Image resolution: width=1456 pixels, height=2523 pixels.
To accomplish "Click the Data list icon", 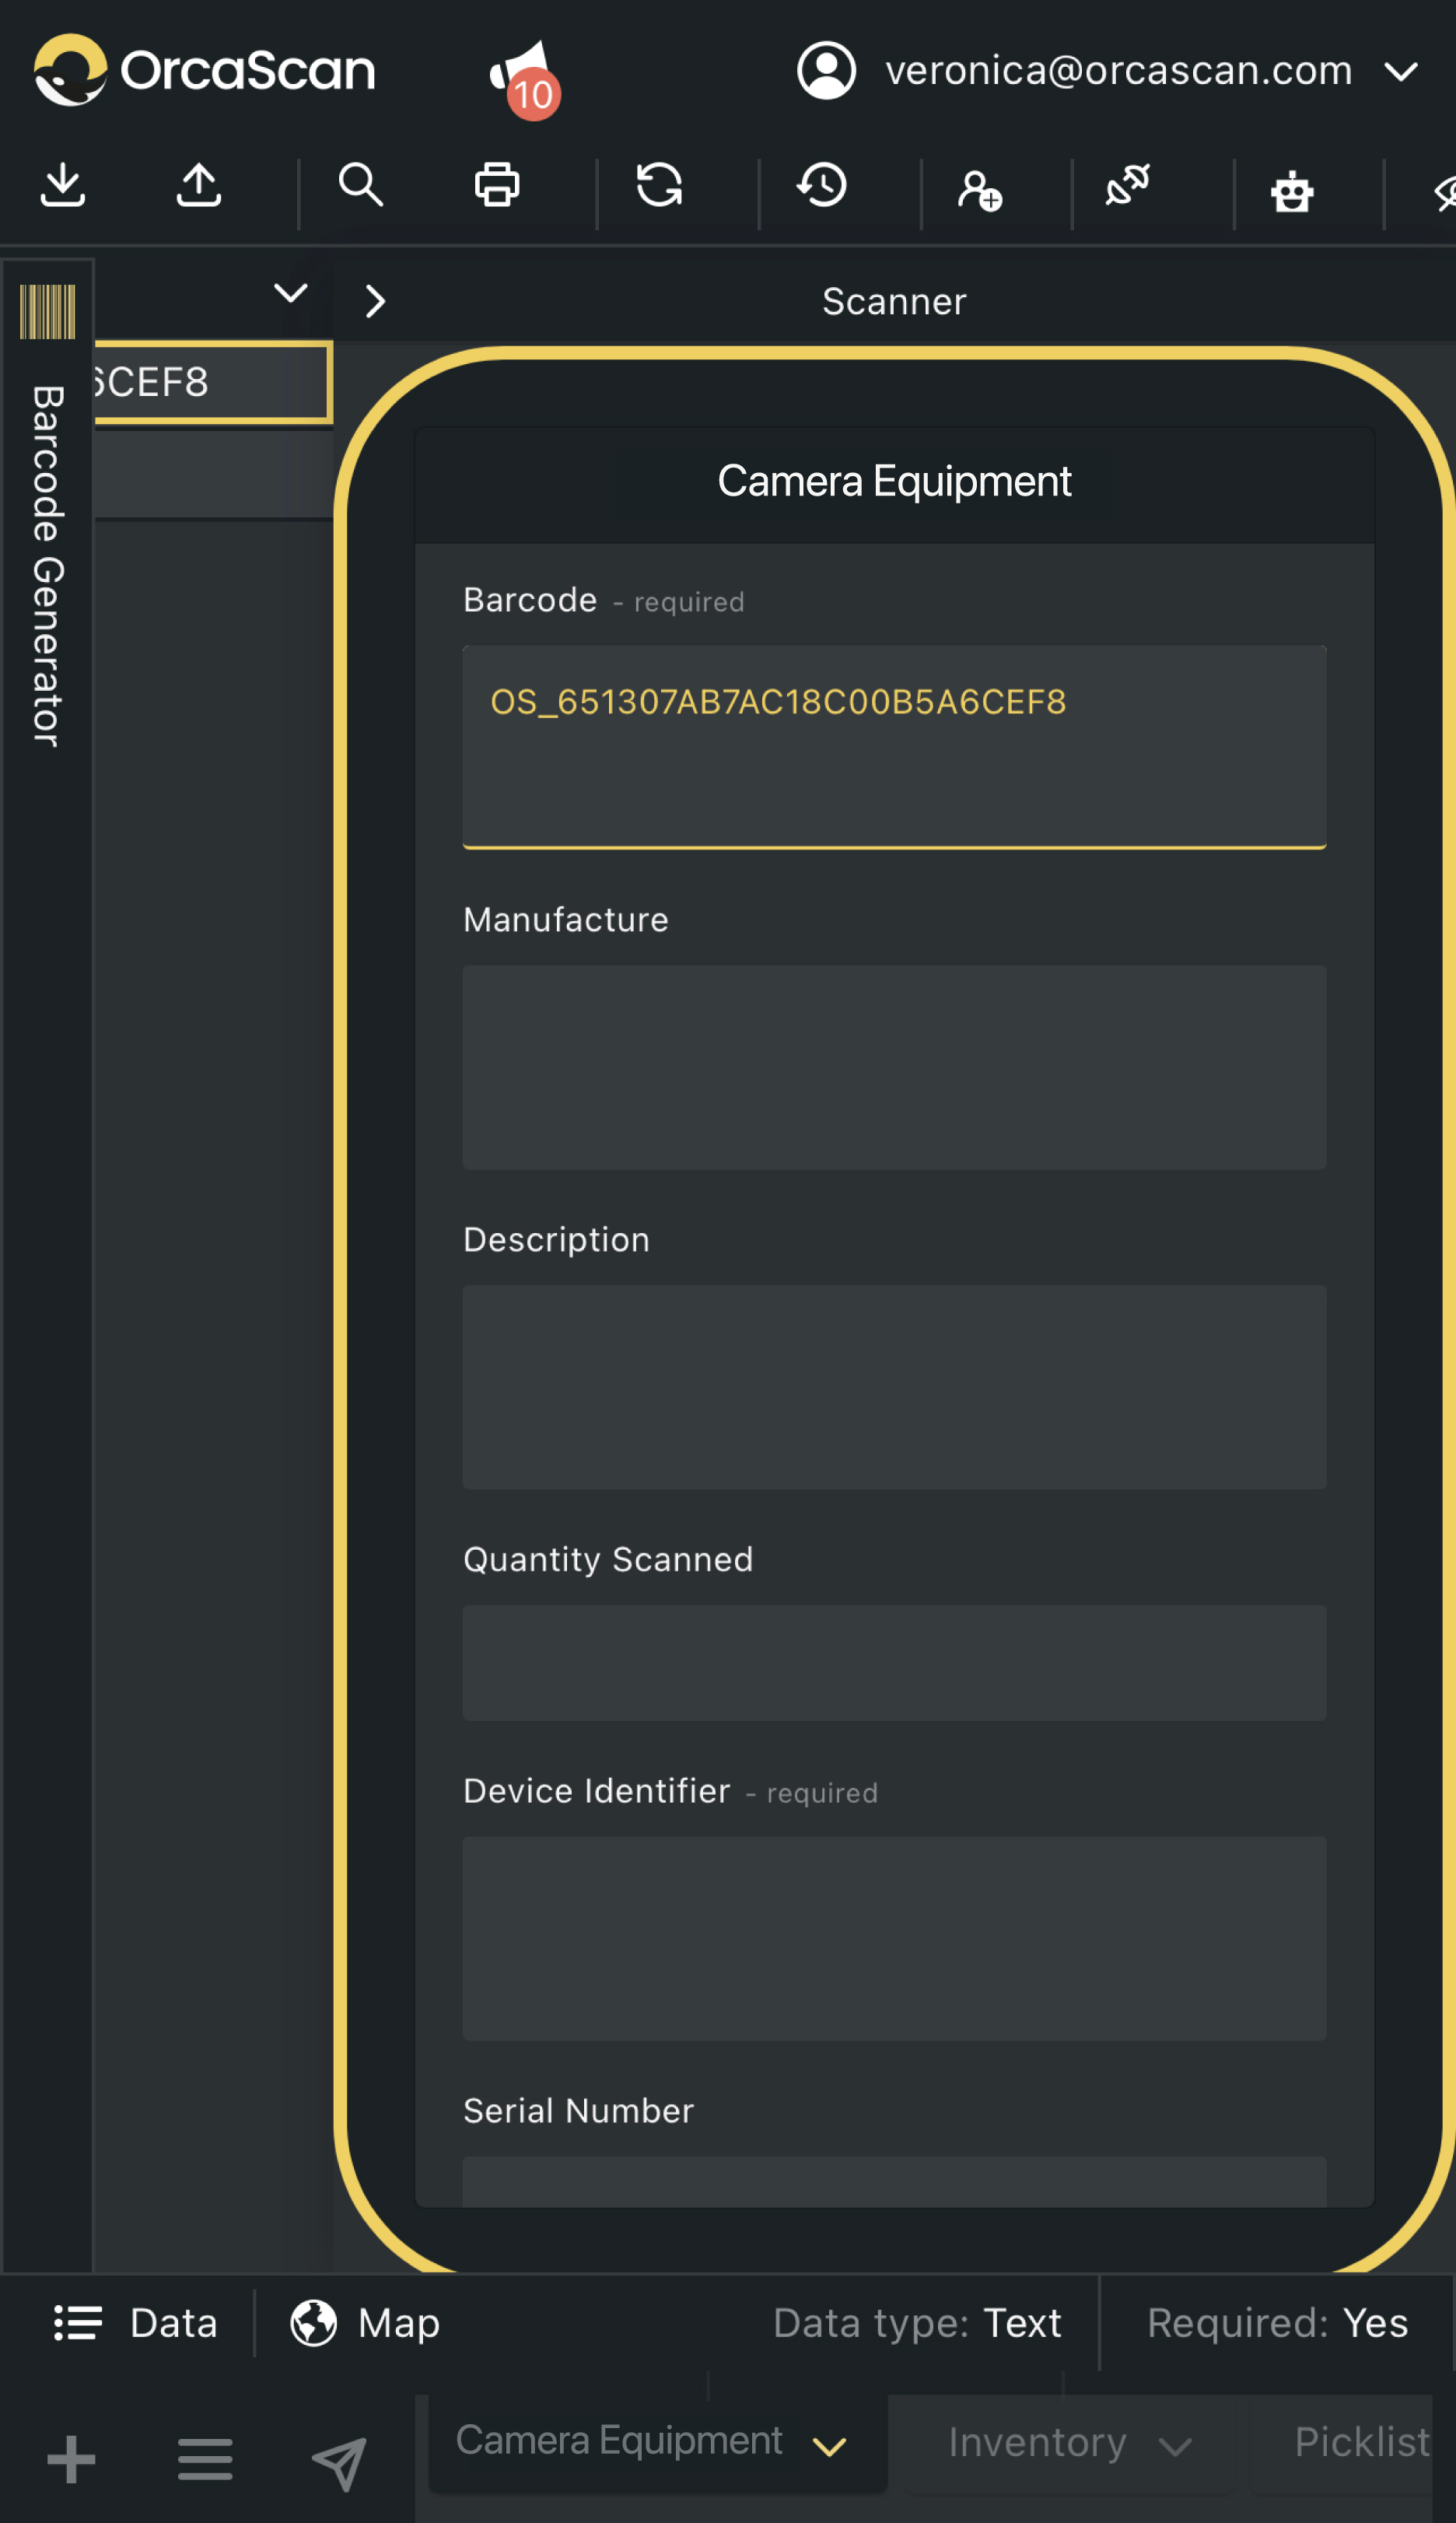I will (78, 2323).
